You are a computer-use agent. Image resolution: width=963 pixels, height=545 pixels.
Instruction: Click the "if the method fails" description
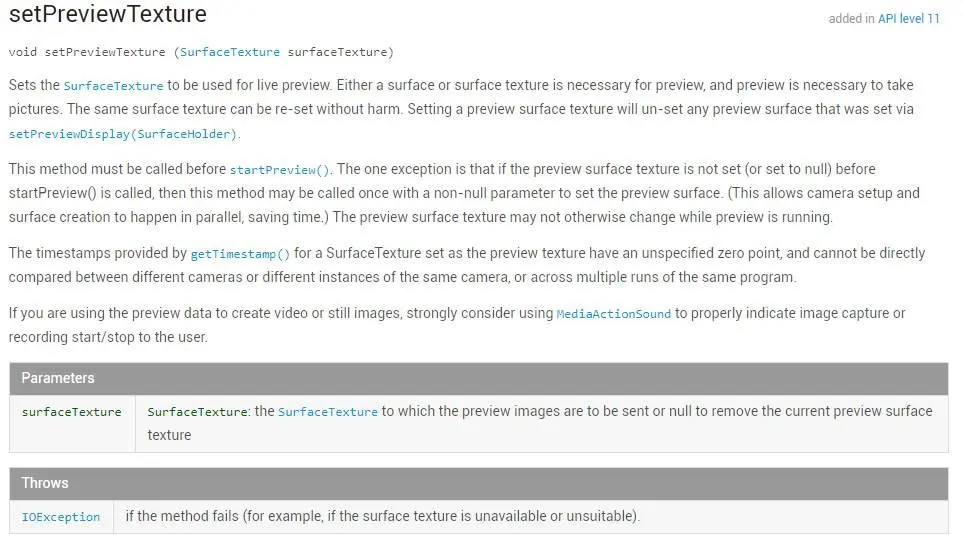tap(383, 516)
